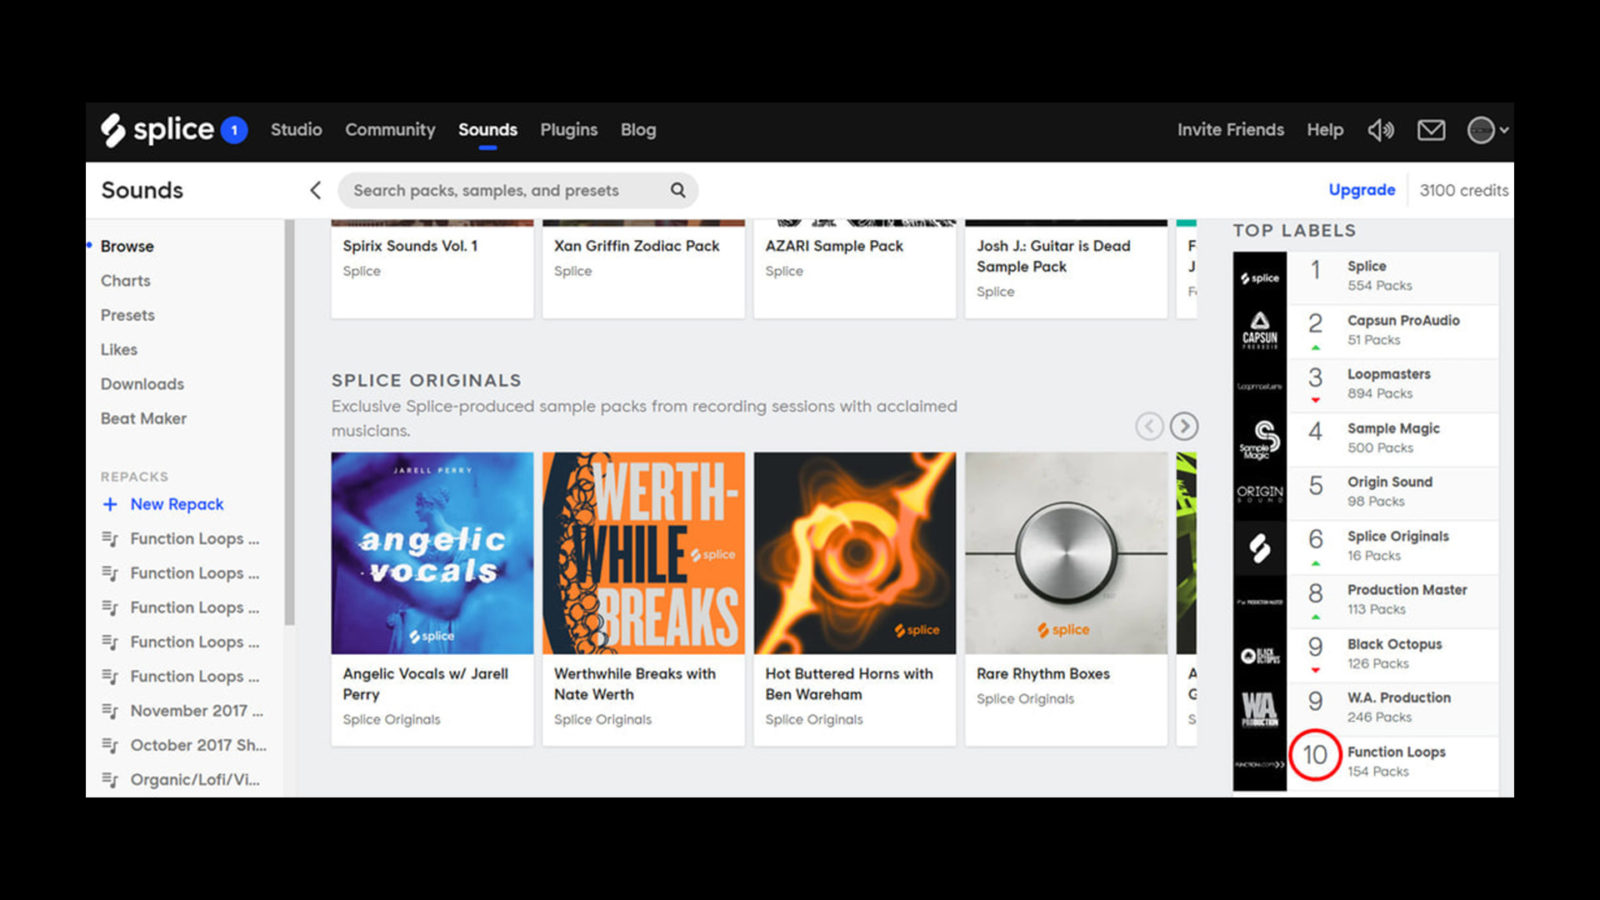Viewport: 1600px width, 900px height.
Task: Click playlist icon of October 2017 repack
Action: [110, 745]
